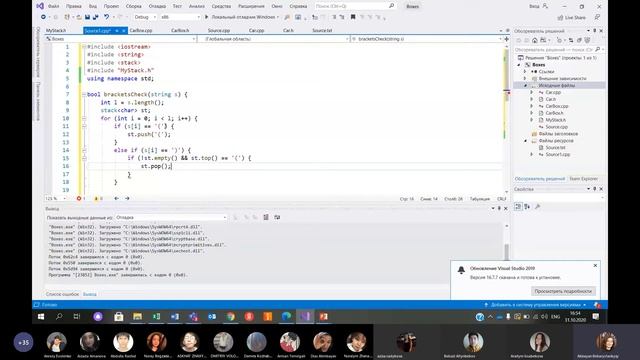
Task: Open the bracketsCheck member navigation dropdown
Action: point(427,39)
